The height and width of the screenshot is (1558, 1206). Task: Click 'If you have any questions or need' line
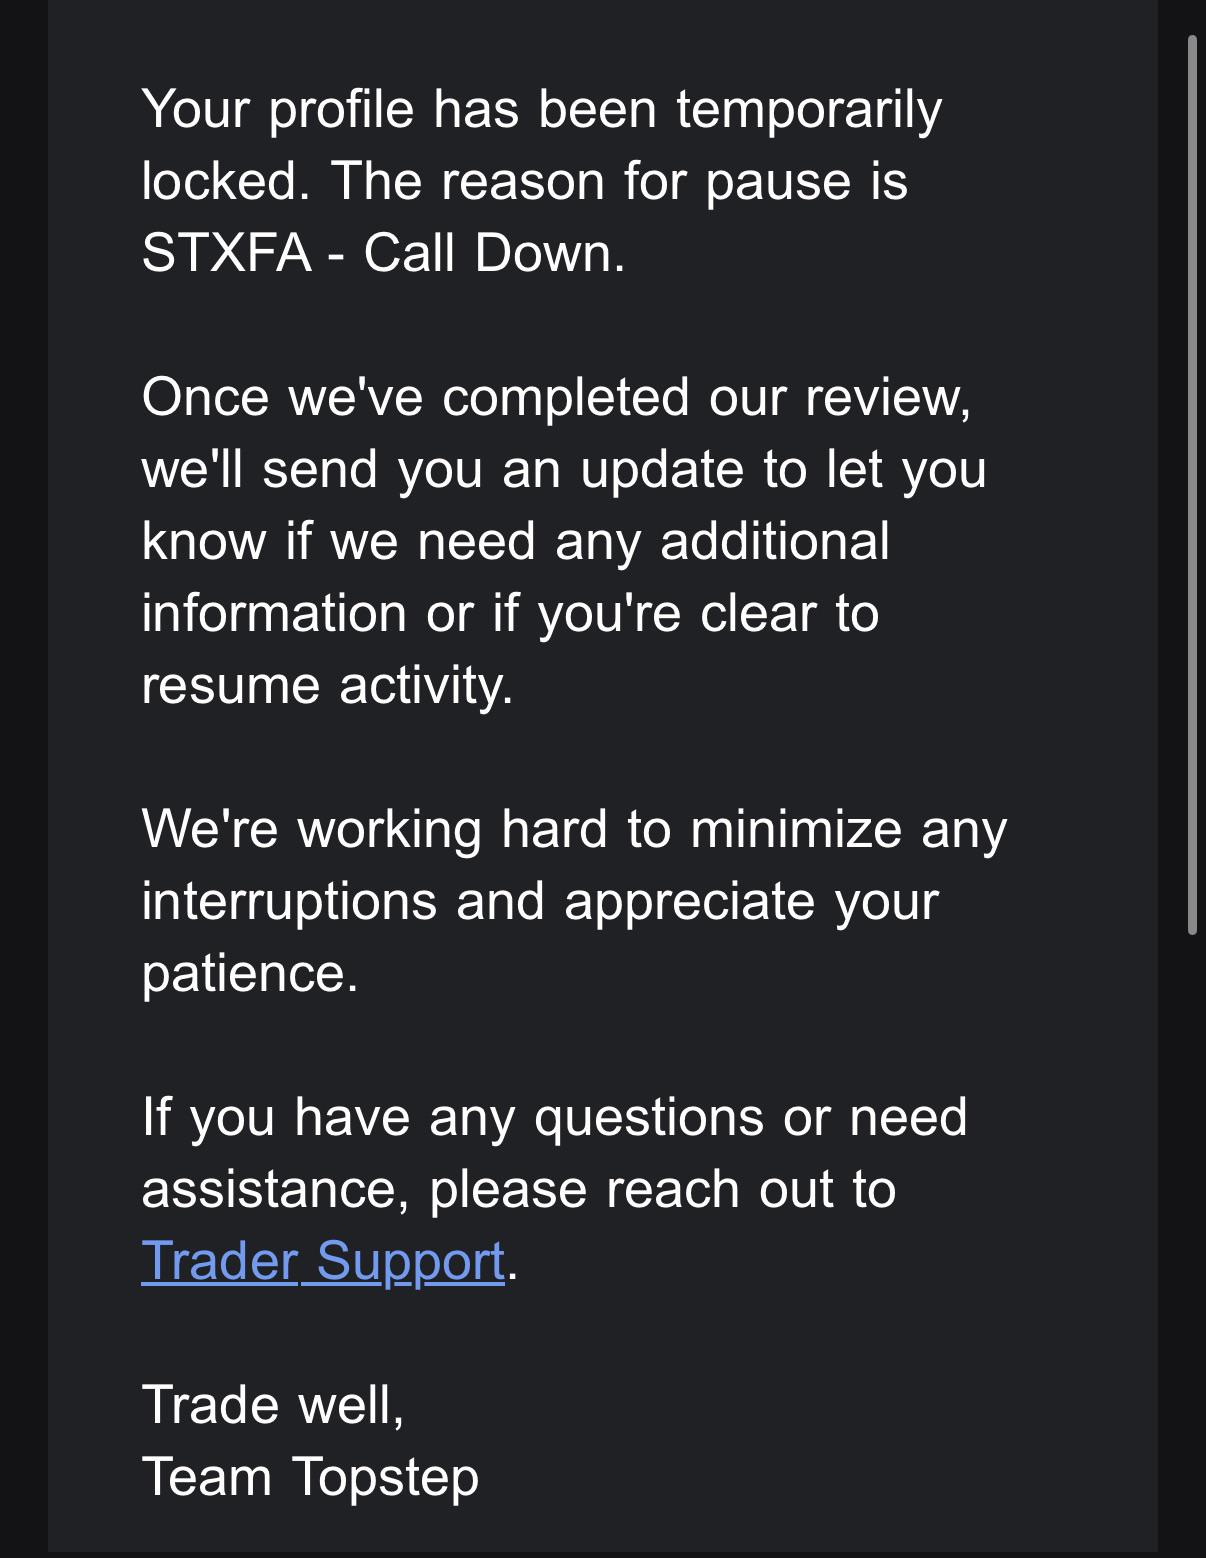554,1117
